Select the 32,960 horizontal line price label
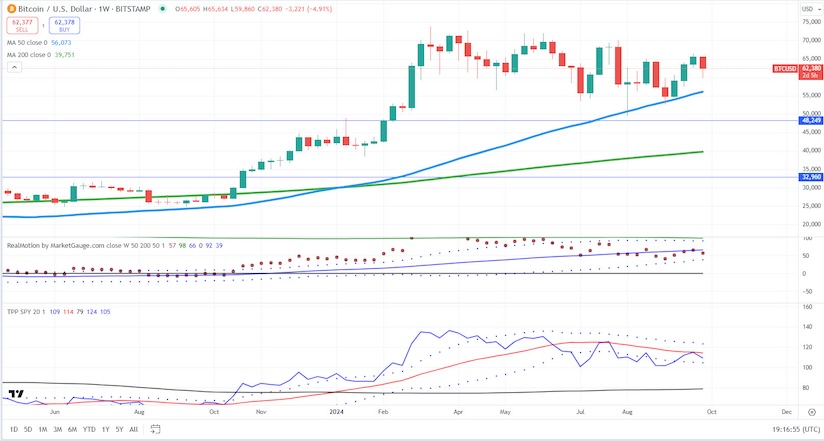The image size is (824, 441). point(811,177)
